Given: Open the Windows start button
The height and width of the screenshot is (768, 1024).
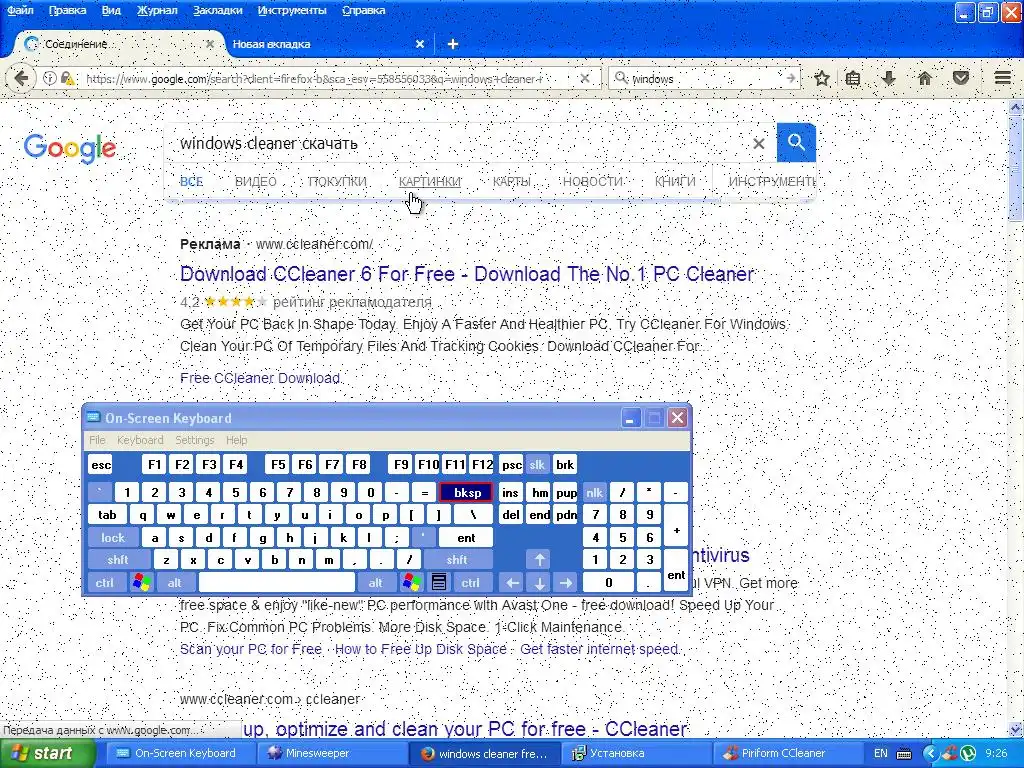Looking at the screenshot, I should point(47,754).
